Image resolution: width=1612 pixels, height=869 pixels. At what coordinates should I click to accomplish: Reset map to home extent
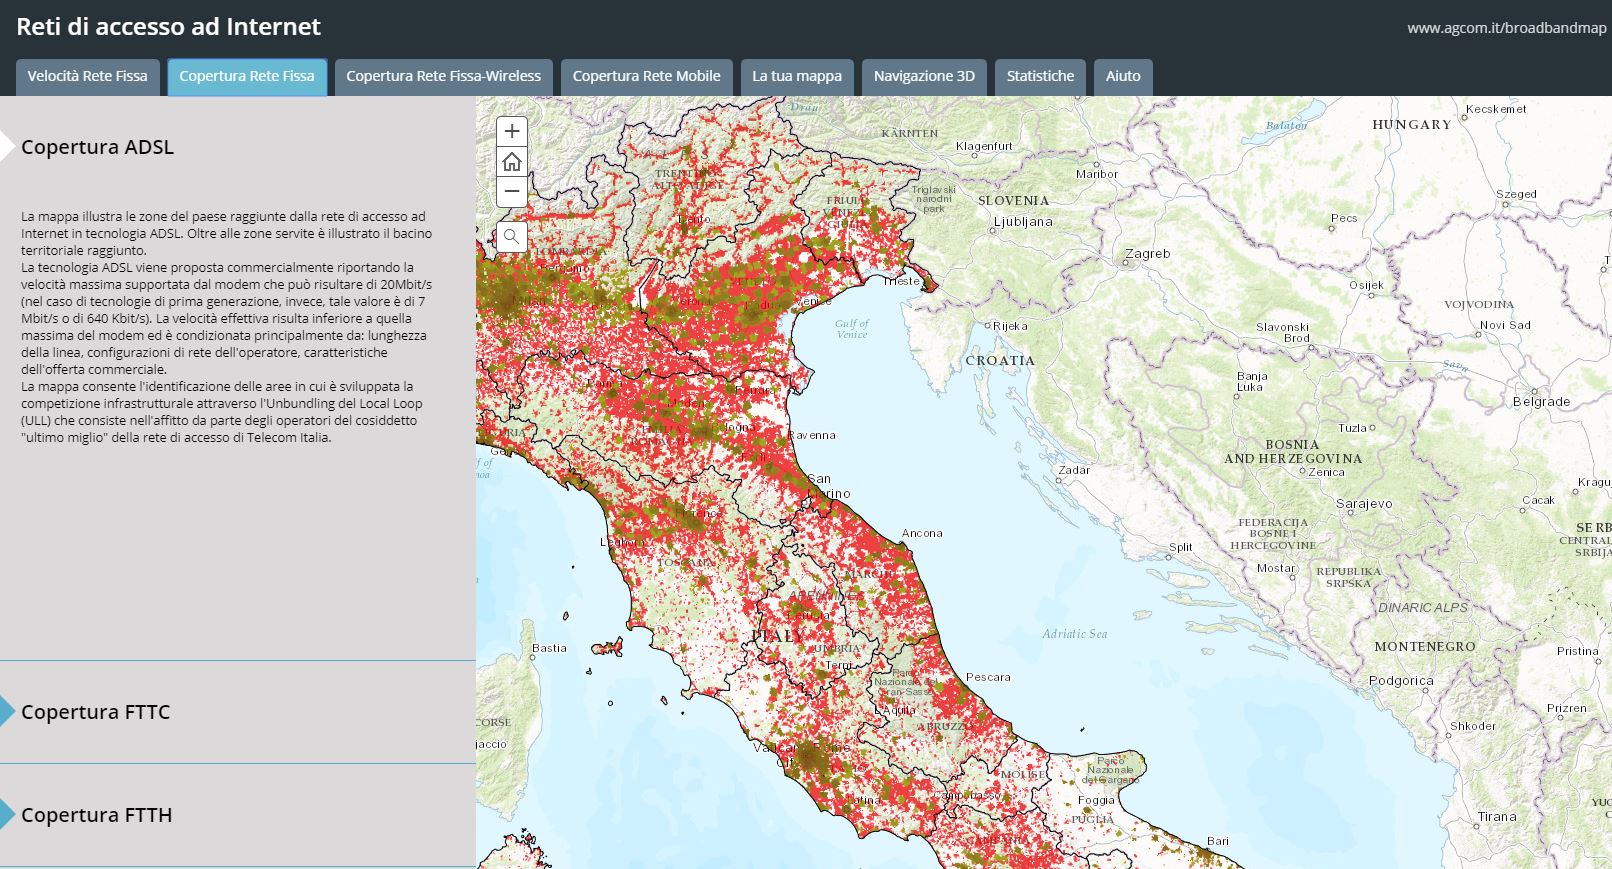tap(512, 161)
